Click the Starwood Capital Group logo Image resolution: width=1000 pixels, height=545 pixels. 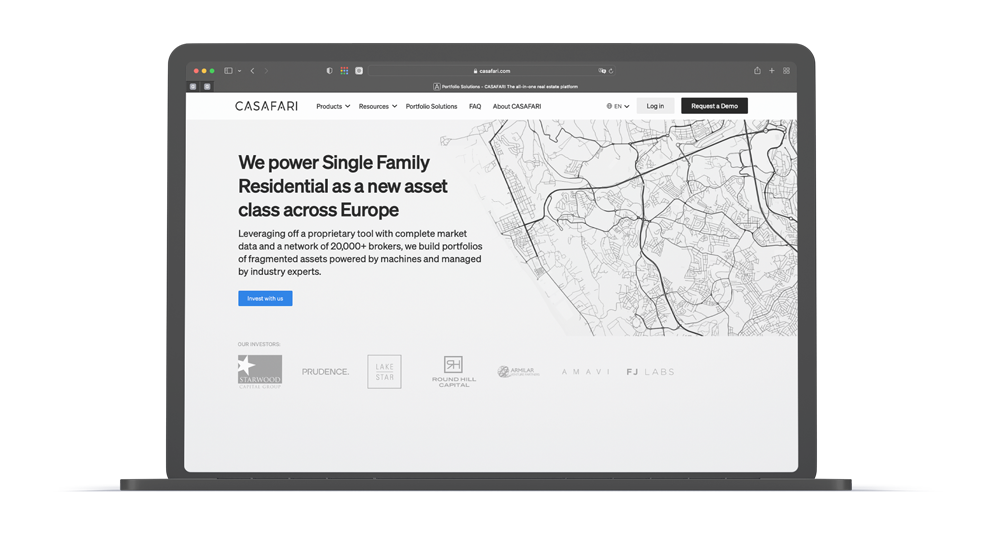click(260, 372)
